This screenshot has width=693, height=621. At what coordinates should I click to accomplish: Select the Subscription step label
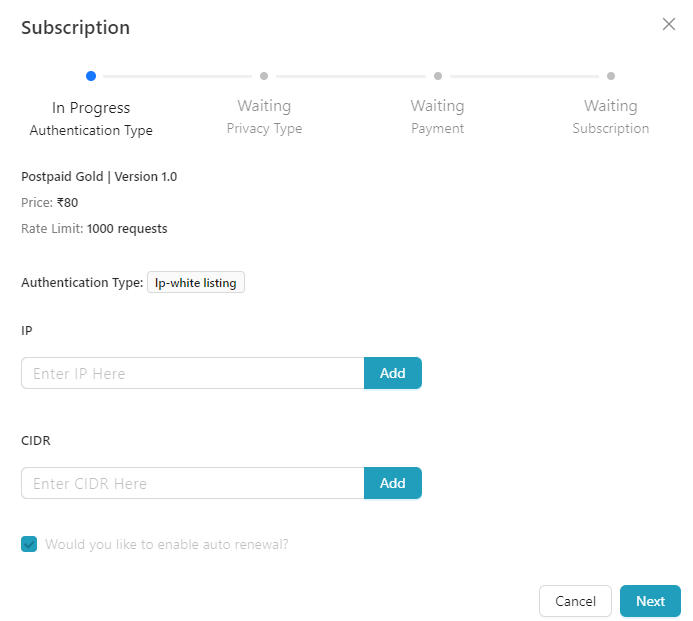point(611,128)
